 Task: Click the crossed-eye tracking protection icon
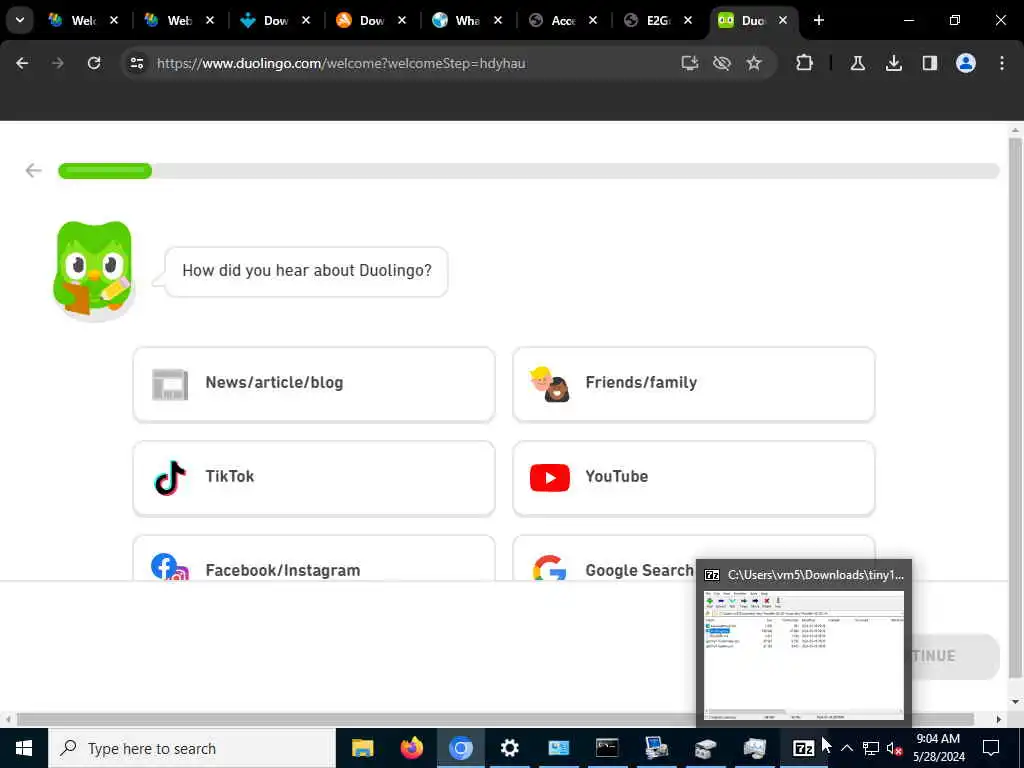point(722,63)
